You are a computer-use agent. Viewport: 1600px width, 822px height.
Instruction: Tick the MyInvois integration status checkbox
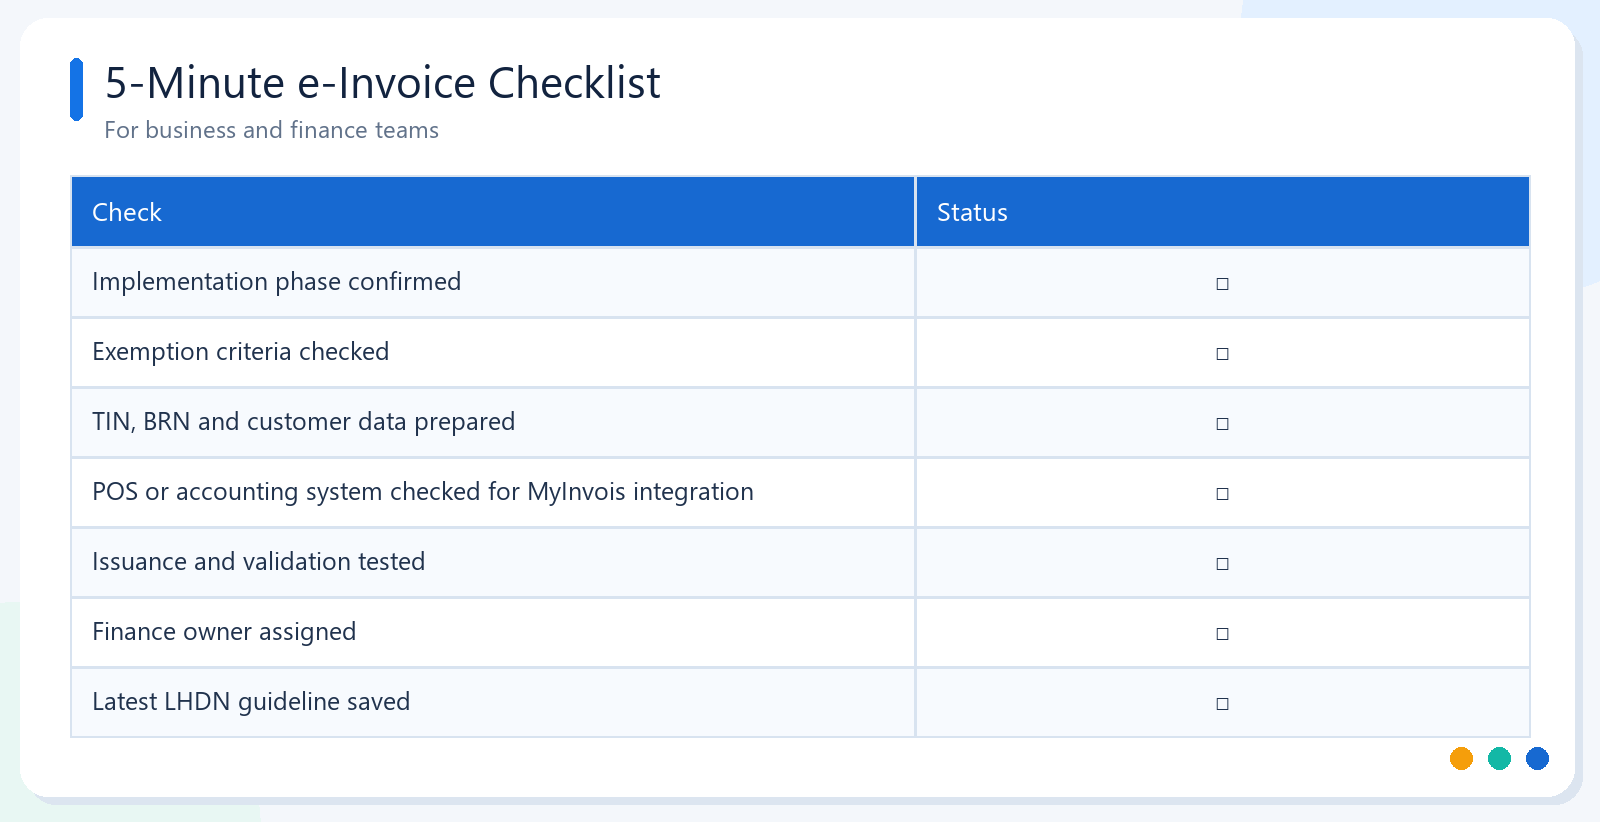tap(1222, 494)
